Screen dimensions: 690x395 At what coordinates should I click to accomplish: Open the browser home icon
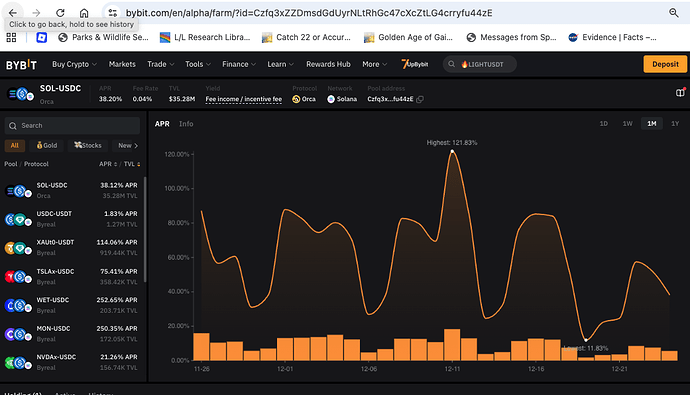pyautogui.click(x=84, y=13)
